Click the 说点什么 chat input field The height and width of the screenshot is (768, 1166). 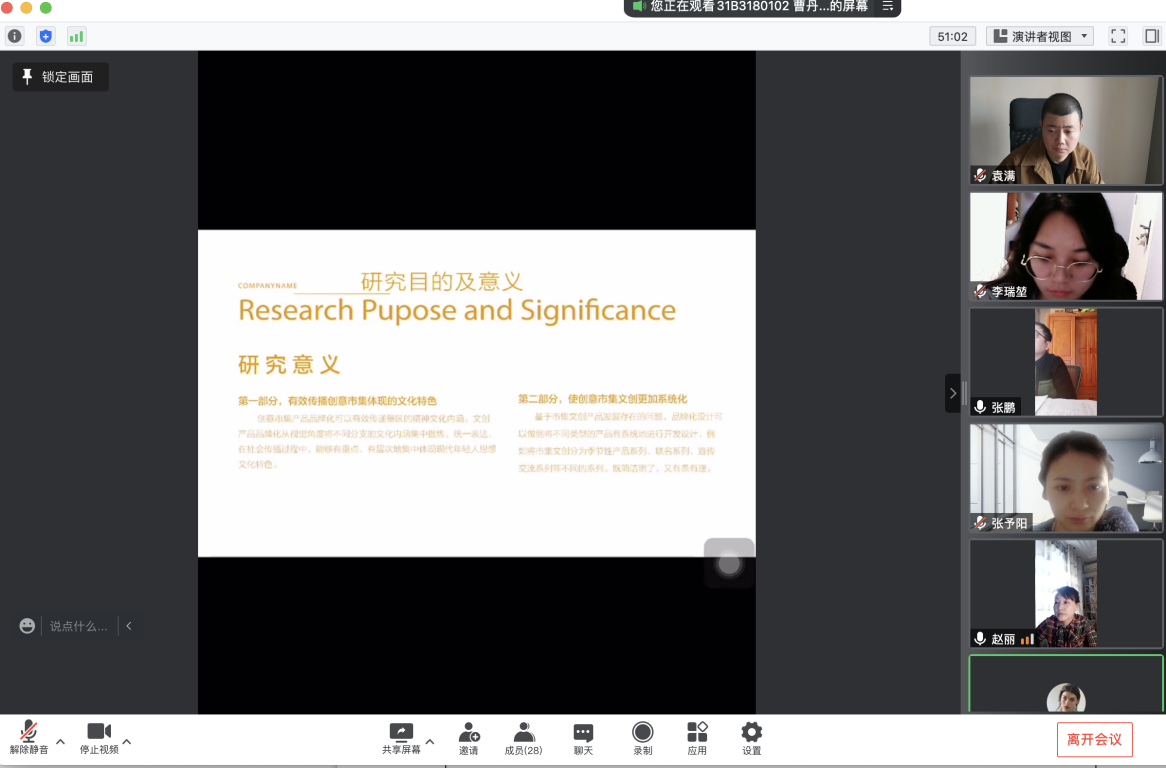pos(78,626)
